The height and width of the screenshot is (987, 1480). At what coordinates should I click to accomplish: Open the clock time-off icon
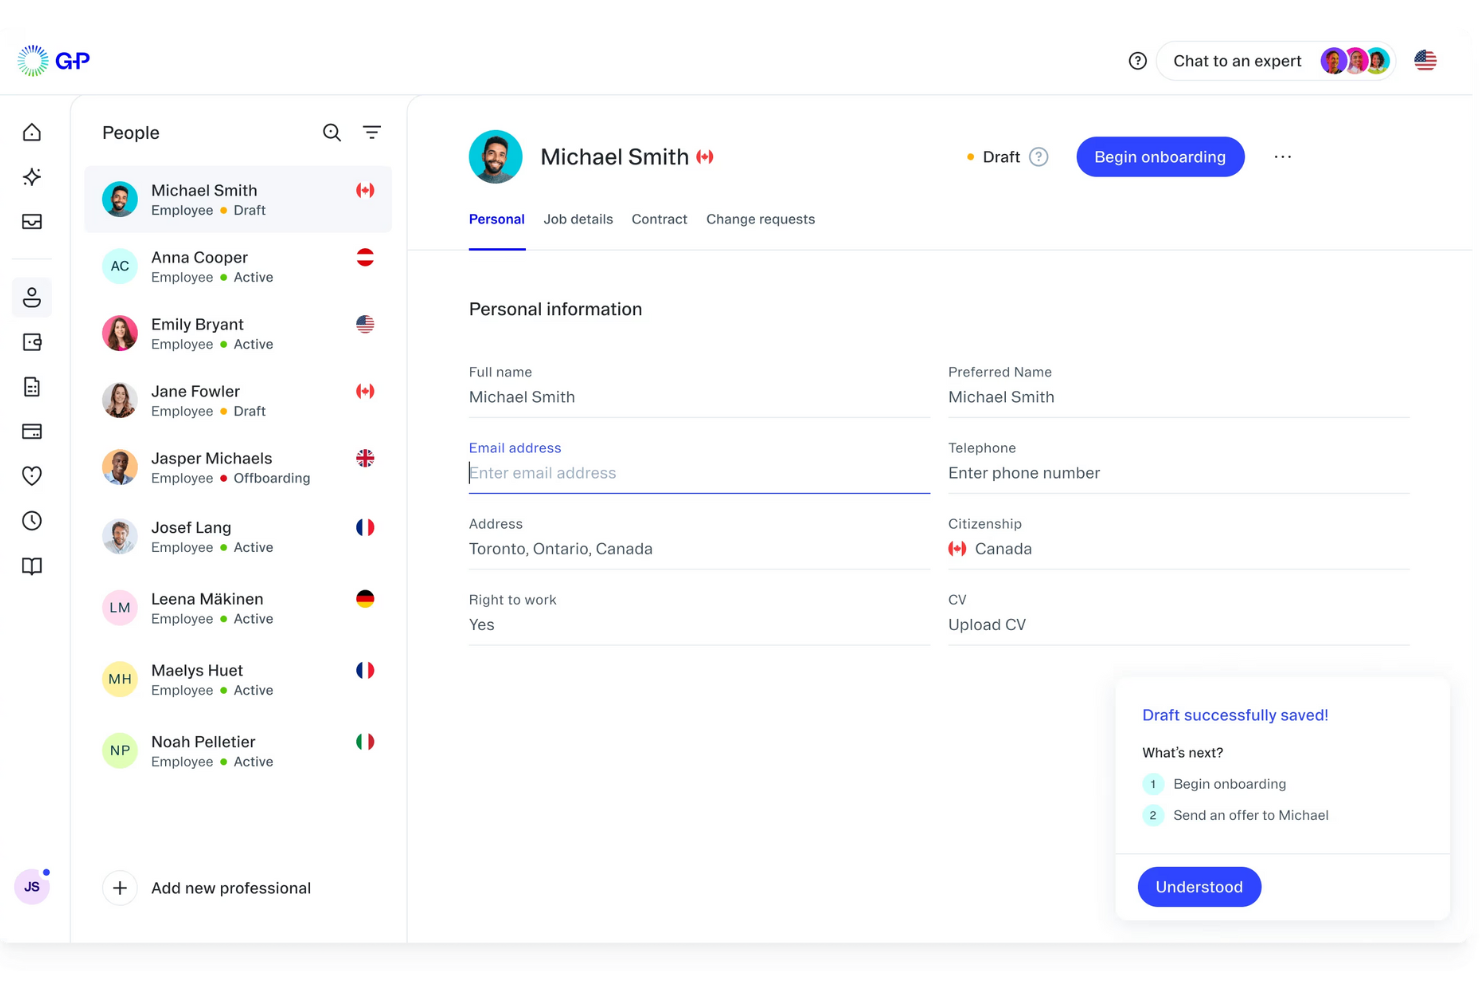[x=31, y=521]
